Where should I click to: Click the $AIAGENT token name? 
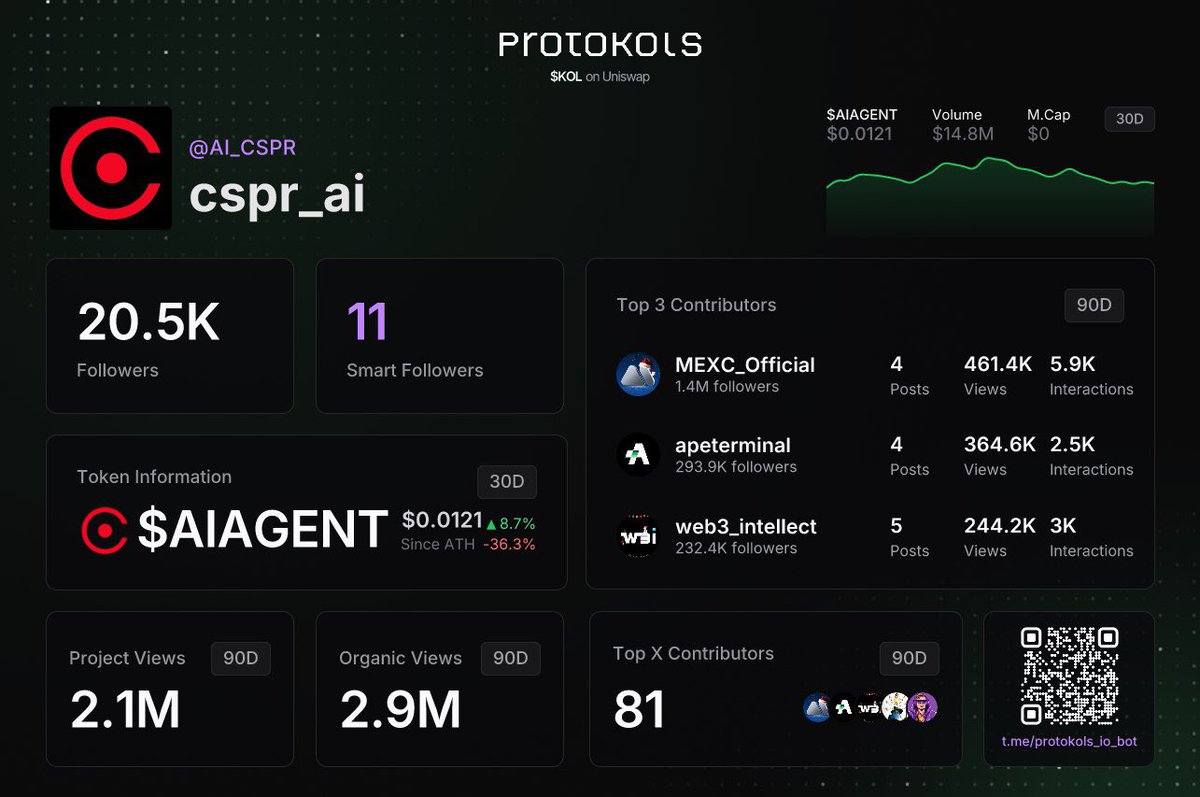[263, 530]
